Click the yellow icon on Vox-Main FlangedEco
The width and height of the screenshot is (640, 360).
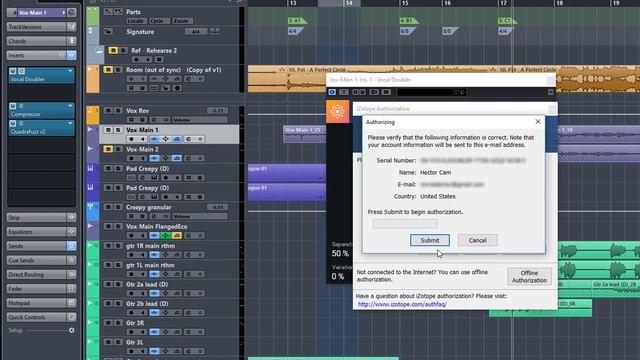pyautogui.click(x=177, y=236)
